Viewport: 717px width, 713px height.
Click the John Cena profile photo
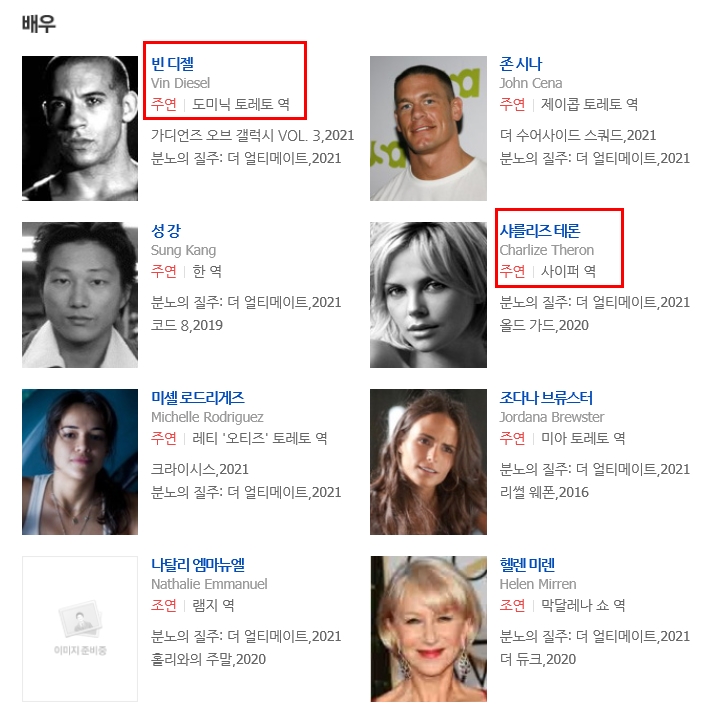pyautogui.click(x=428, y=128)
